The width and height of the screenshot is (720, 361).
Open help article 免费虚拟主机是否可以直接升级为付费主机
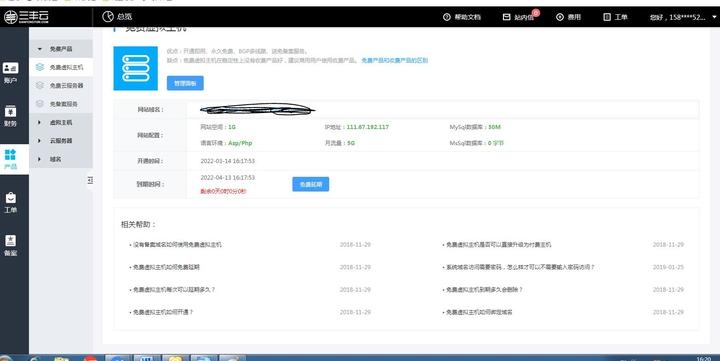[x=498, y=245]
